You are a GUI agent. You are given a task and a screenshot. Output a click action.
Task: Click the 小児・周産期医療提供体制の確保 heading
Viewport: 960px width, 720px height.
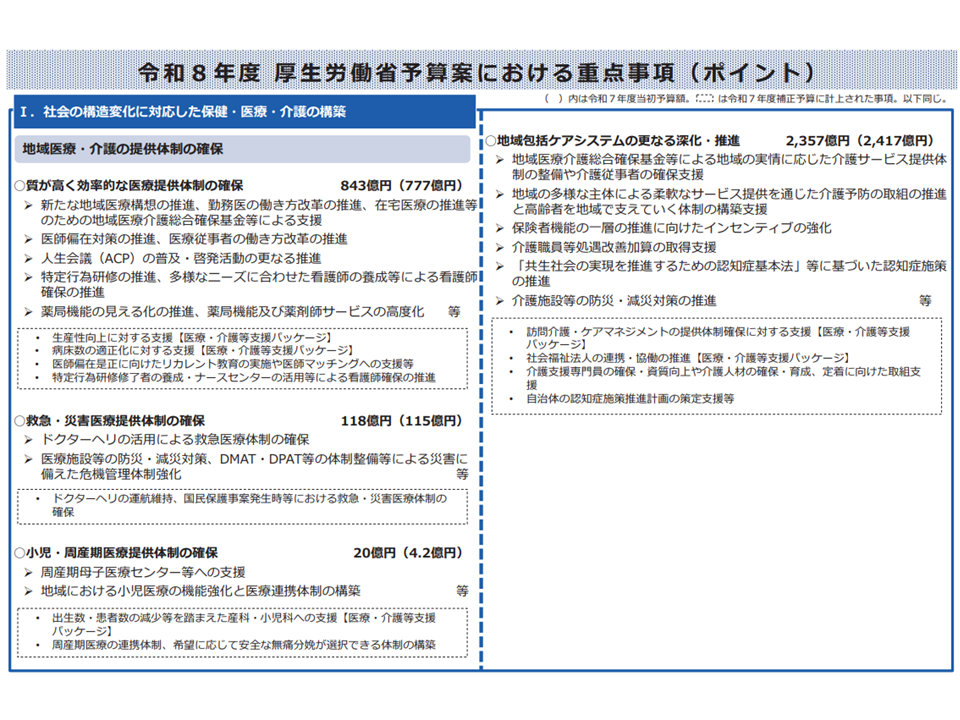pyautogui.click(x=116, y=552)
